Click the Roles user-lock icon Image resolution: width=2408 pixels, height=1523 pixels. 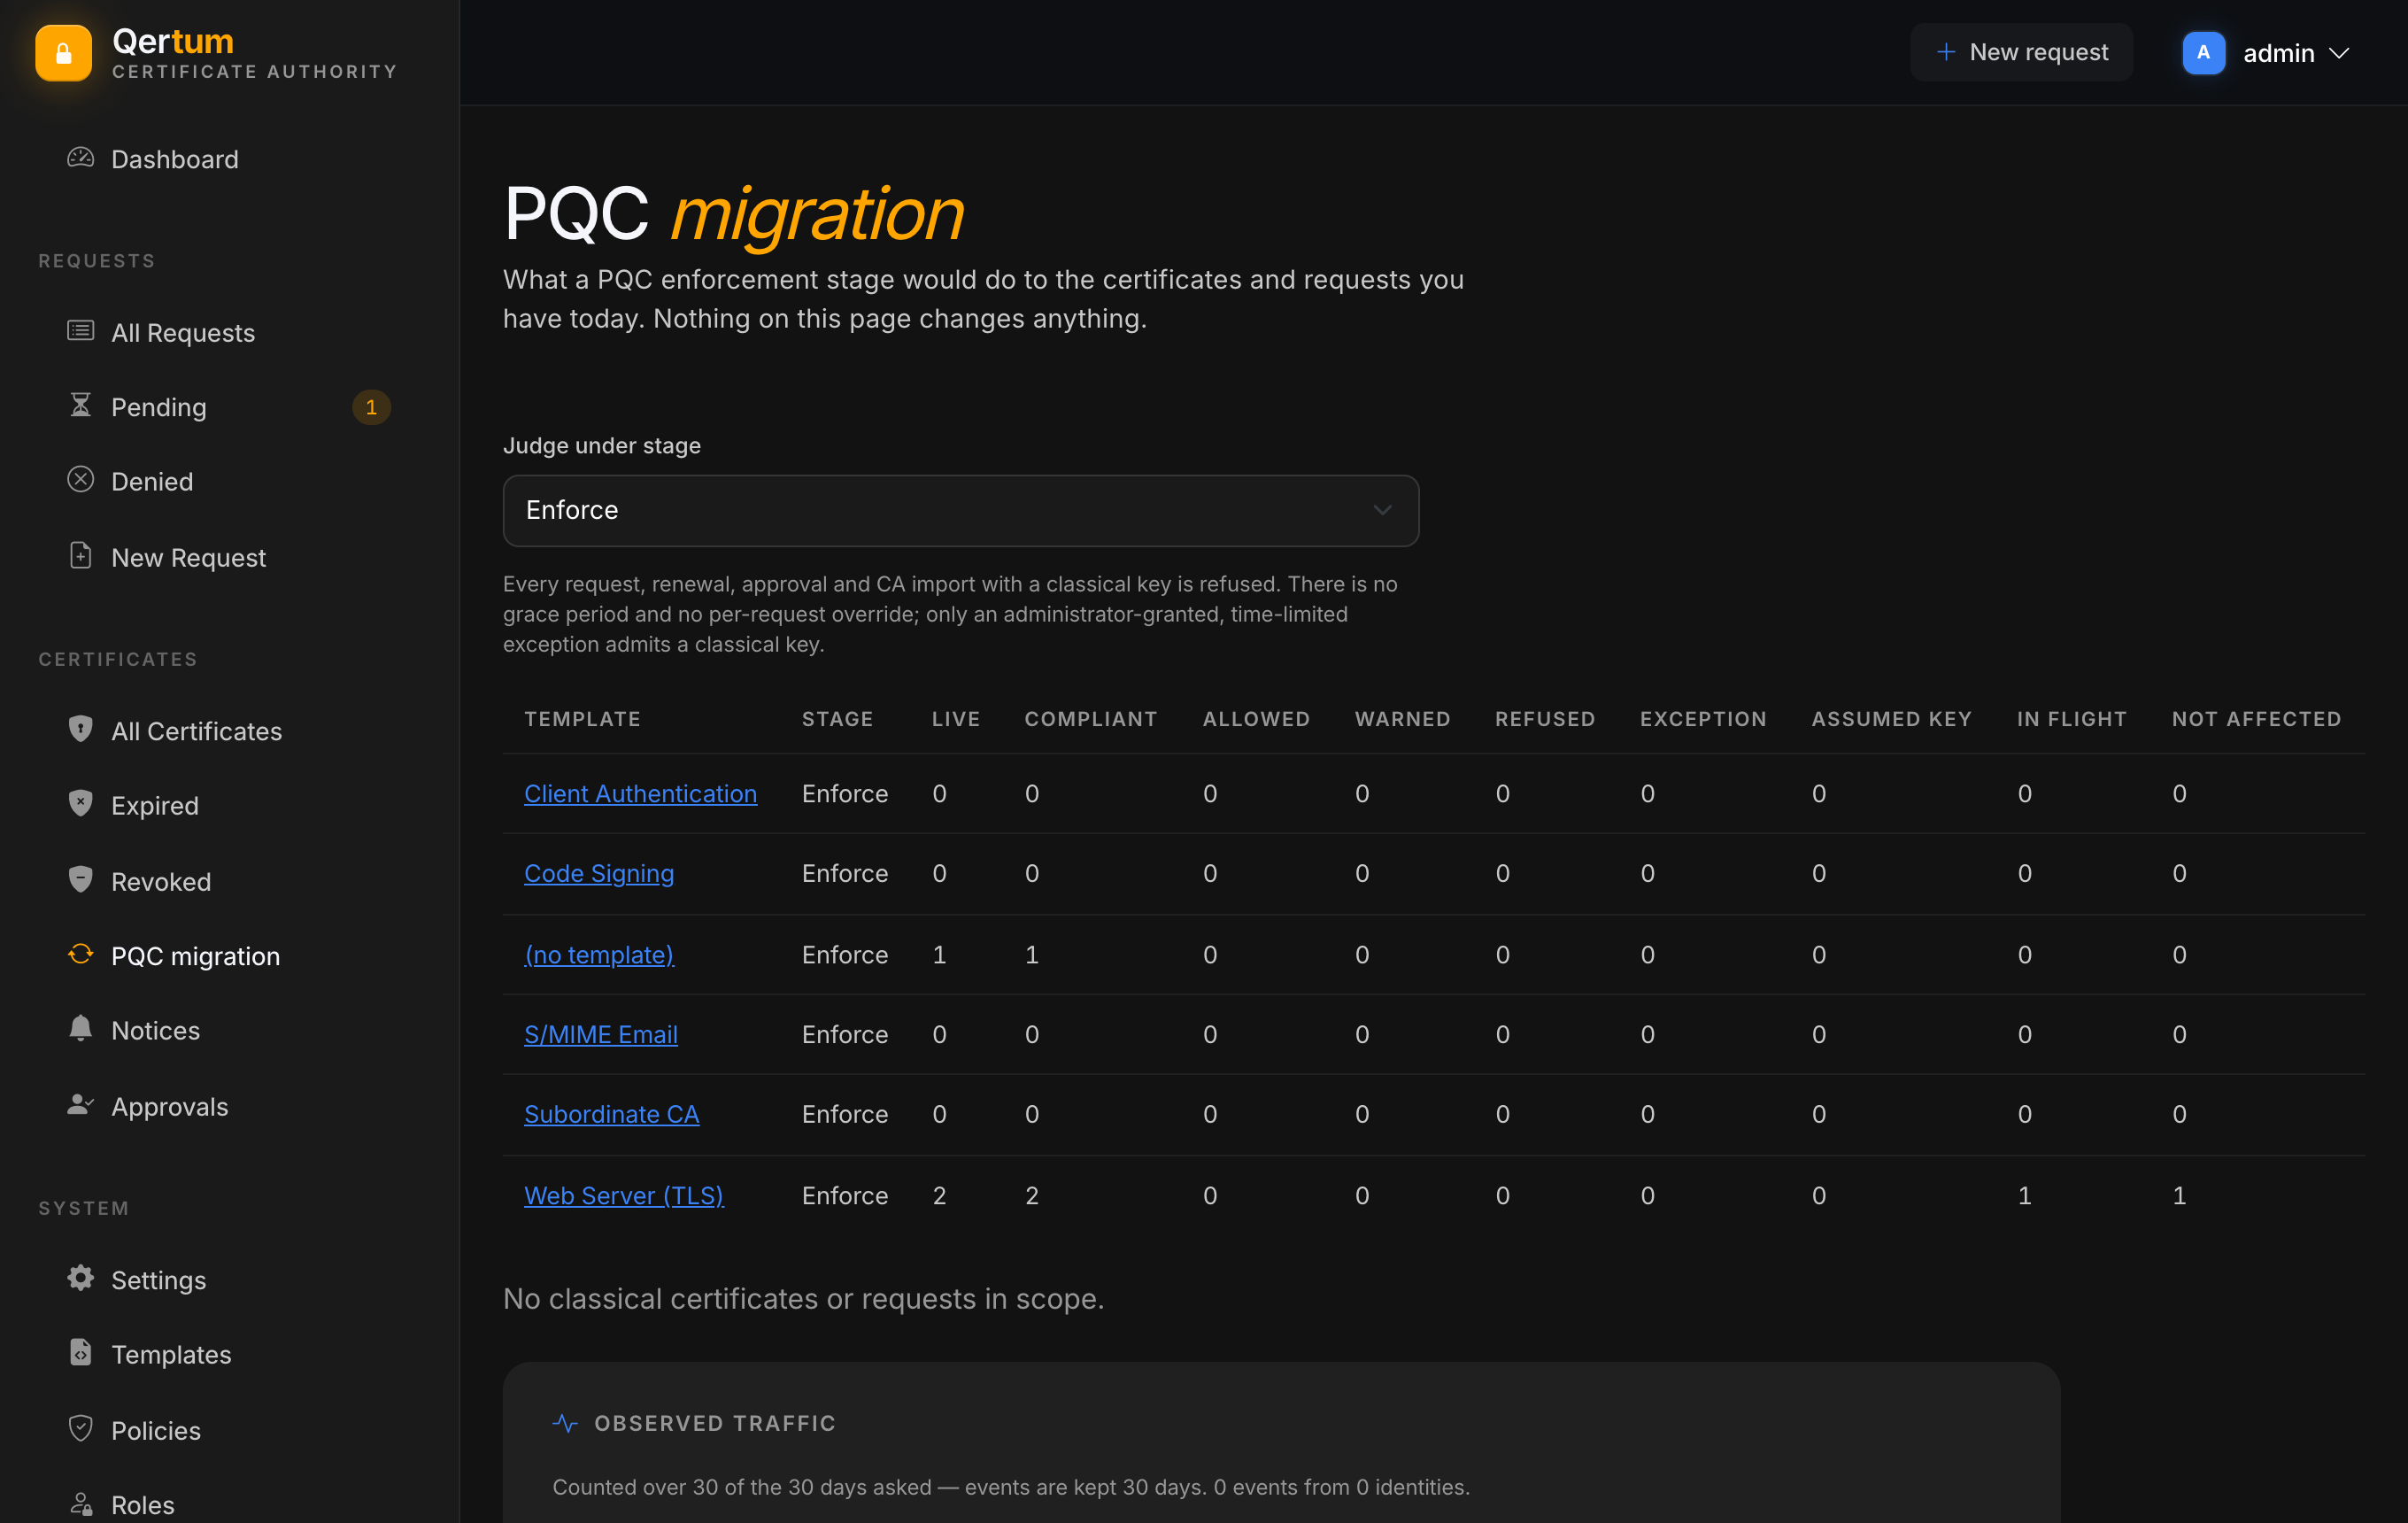coord(80,1503)
